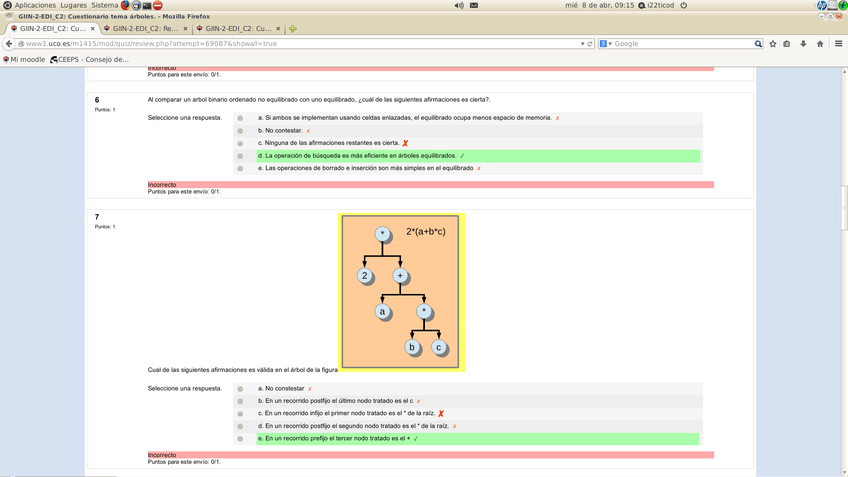Open the Mi moodle bookmark
Image resolution: width=848 pixels, height=477 pixels.
click(26, 59)
